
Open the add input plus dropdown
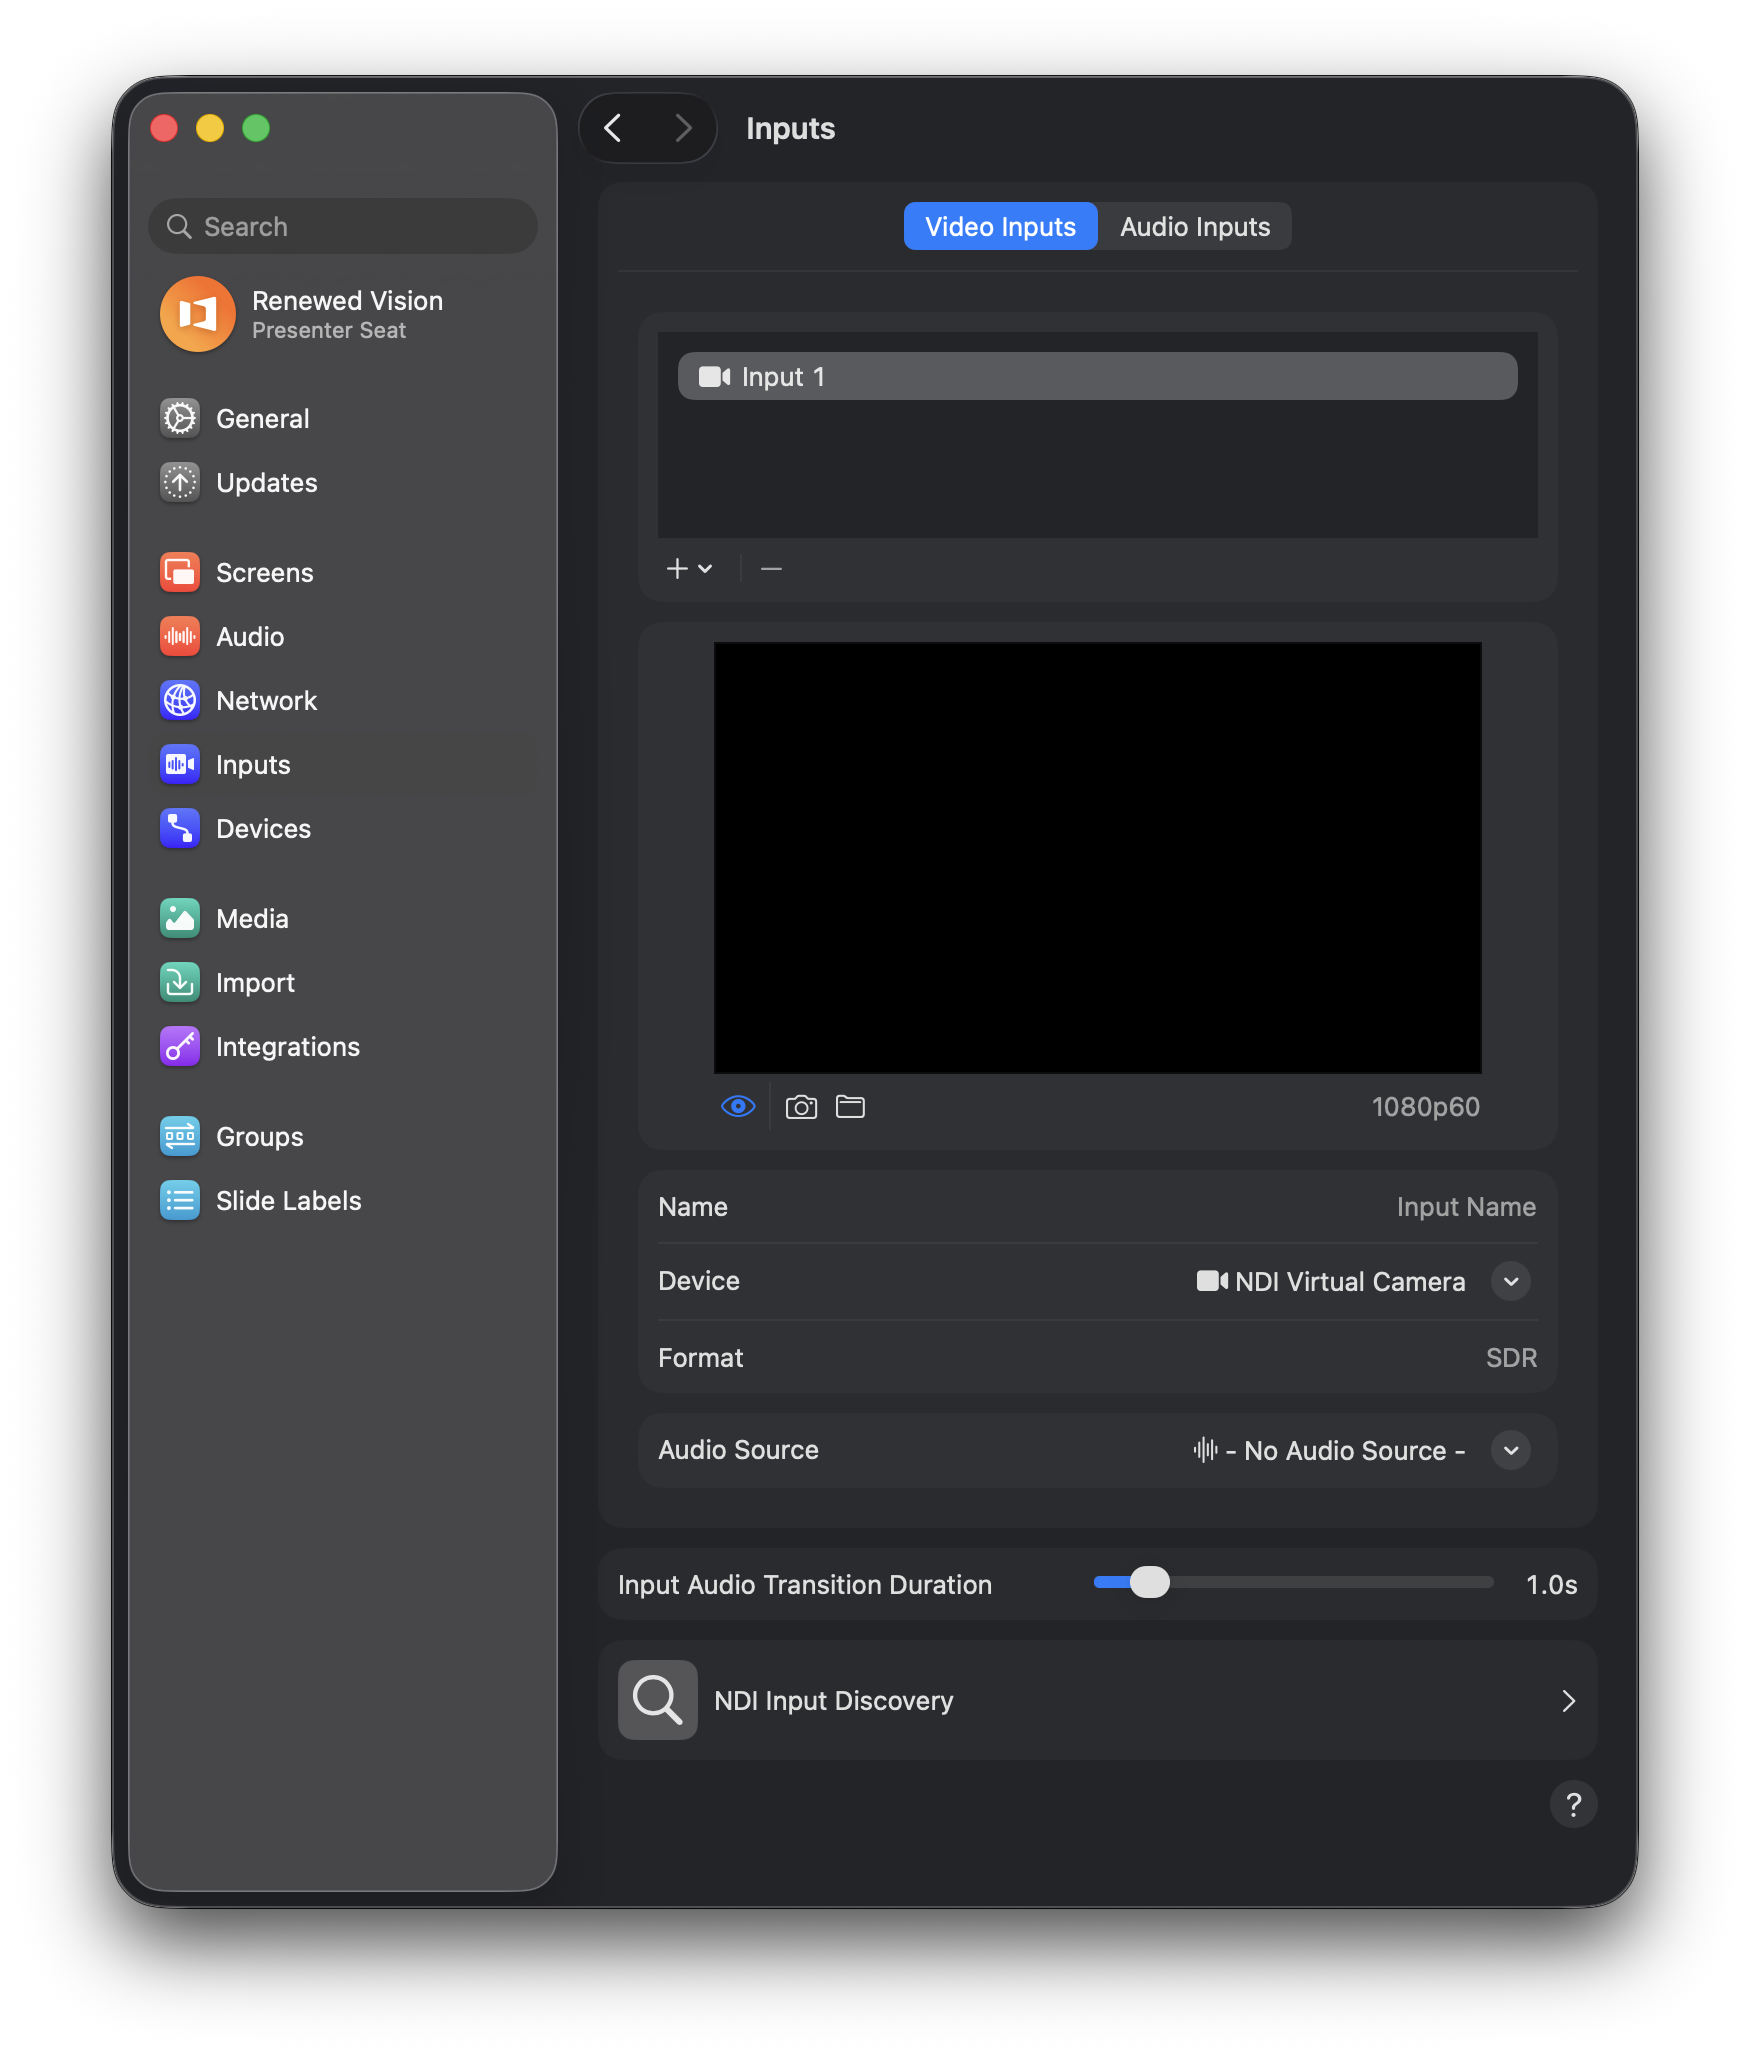(689, 569)
